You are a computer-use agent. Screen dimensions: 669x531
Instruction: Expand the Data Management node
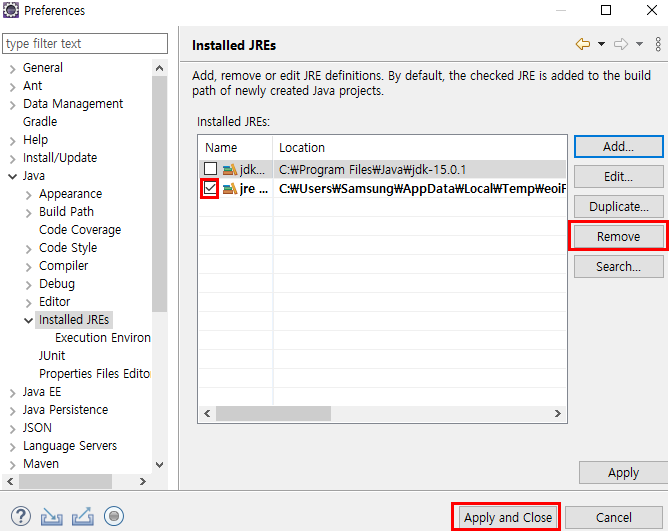tap(12, 104)
